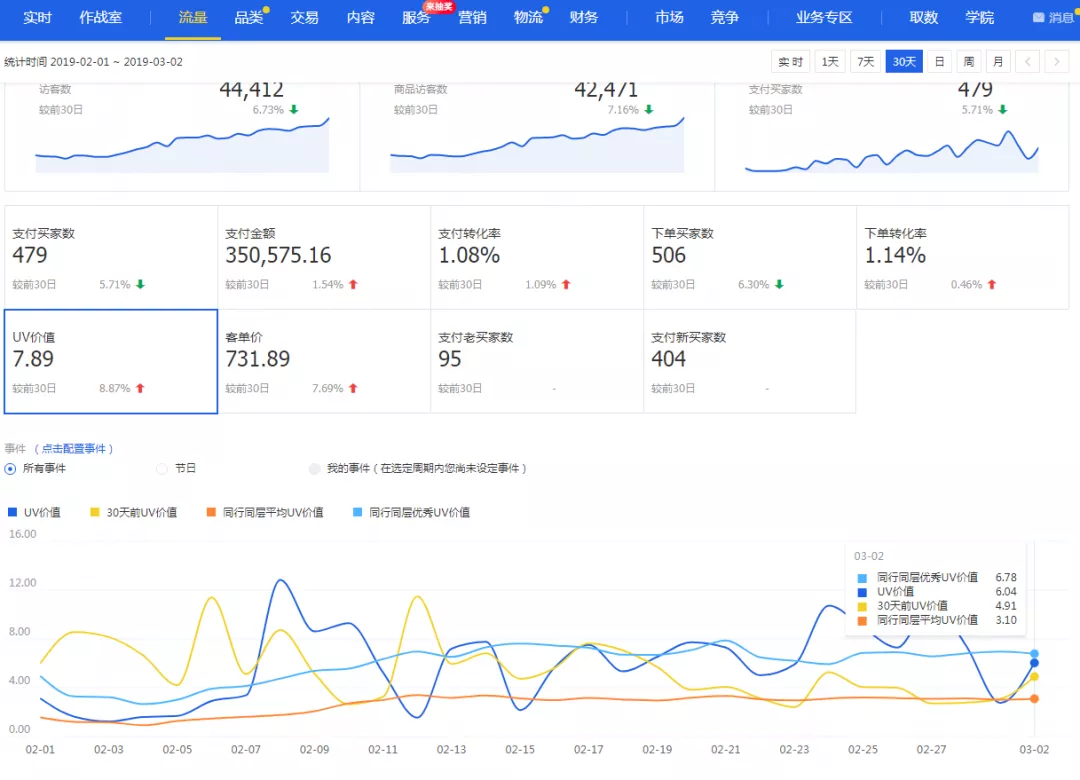
Task: Choose the 30天 time range button
Action: pos(904,62)
